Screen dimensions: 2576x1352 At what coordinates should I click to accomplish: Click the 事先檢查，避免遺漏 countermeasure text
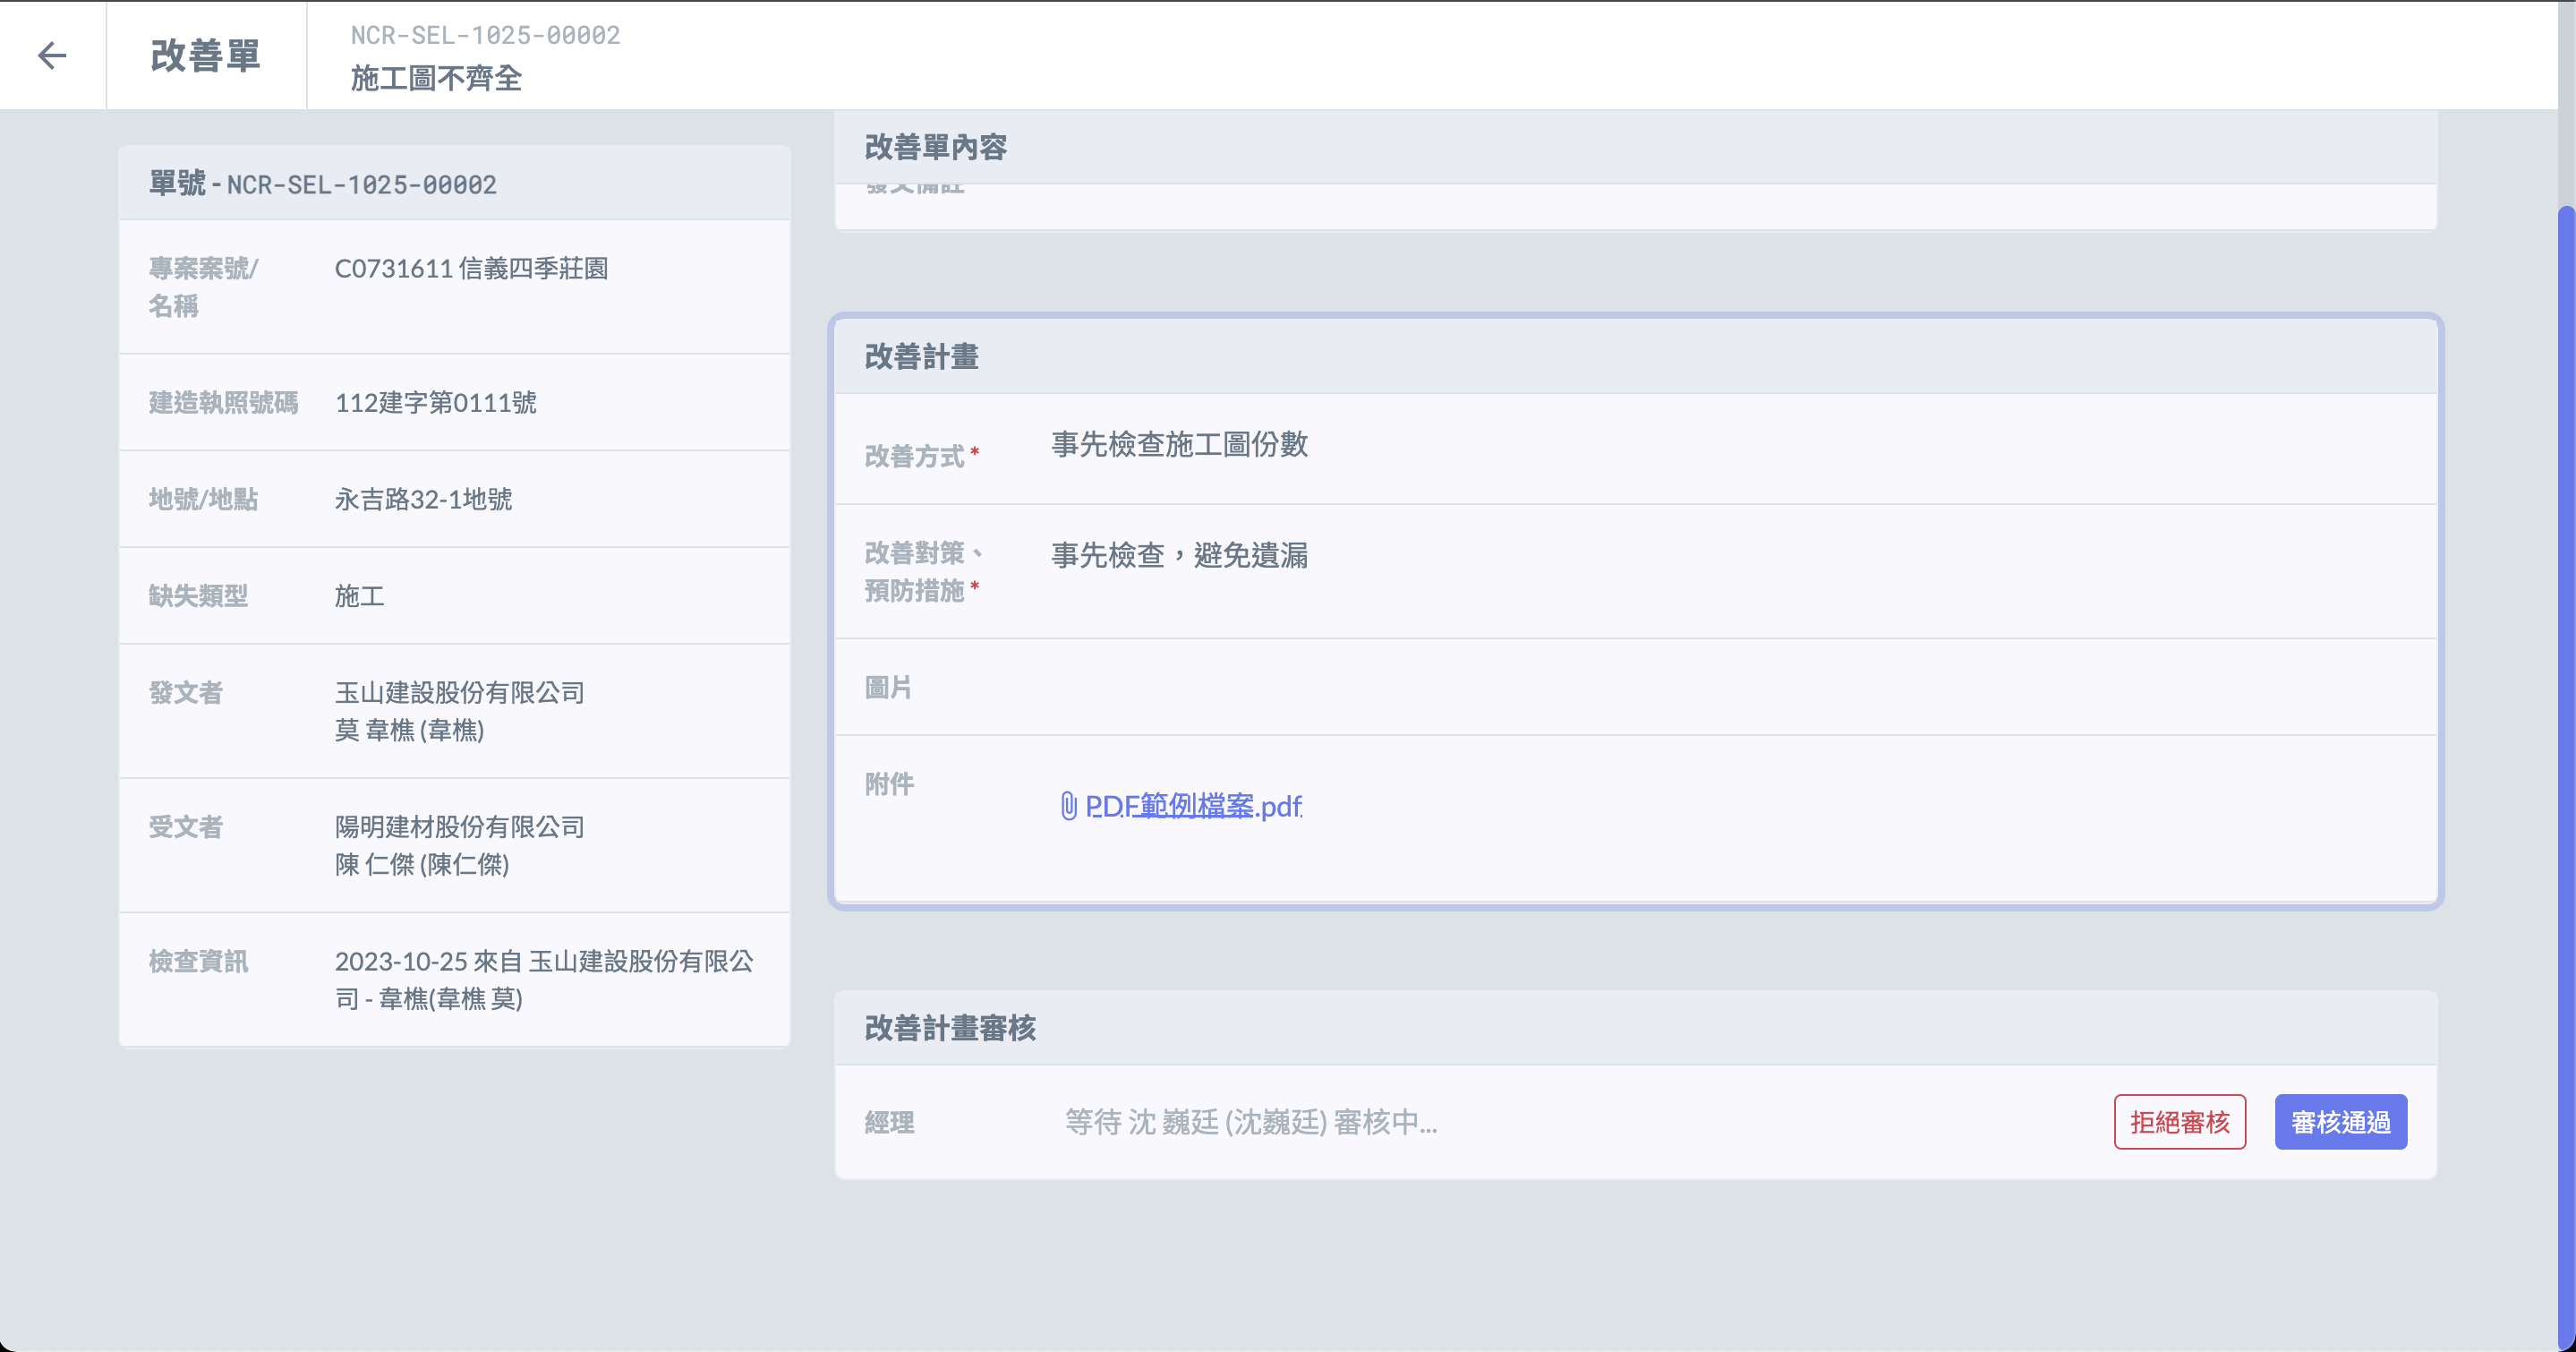tap(1179, 555)
